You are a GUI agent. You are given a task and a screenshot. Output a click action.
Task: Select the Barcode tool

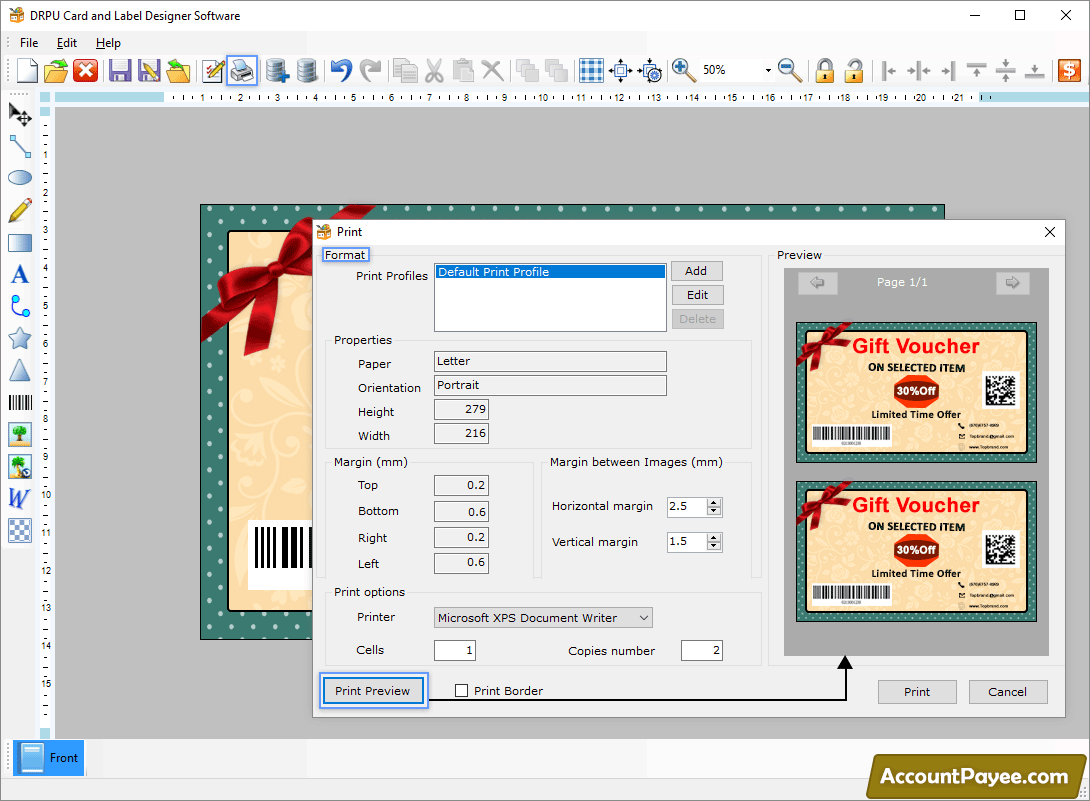click(19, 403)
